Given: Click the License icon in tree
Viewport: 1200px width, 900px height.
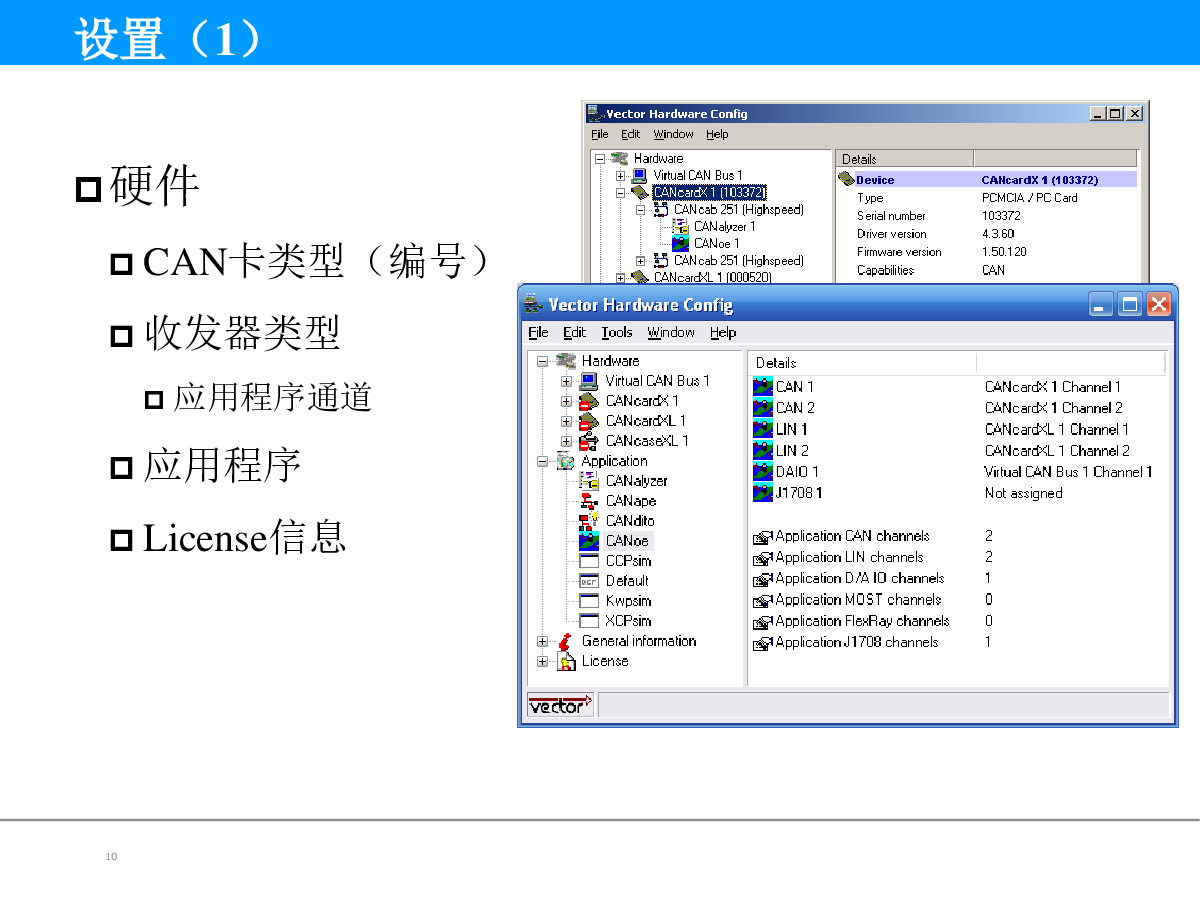Looking at the screenshot, I should [x=566, y=661].
